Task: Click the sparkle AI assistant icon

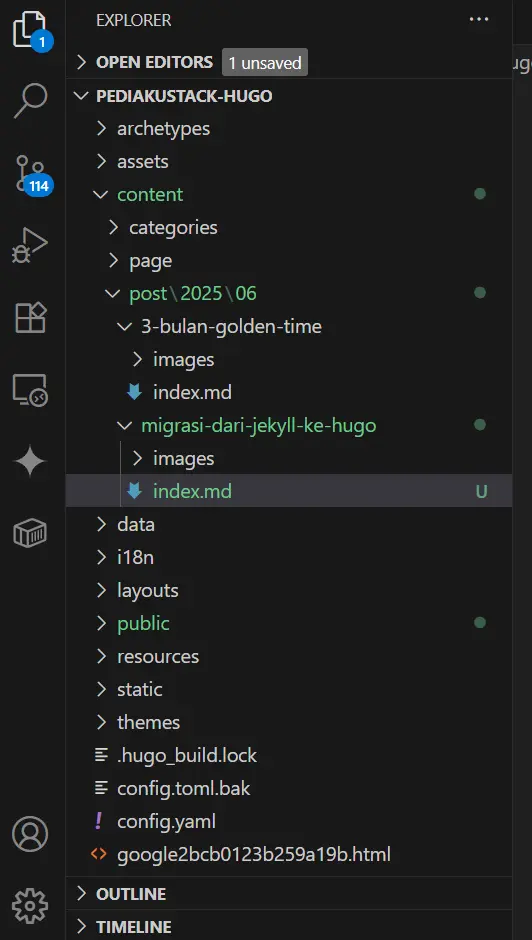Action: [30, 462]
